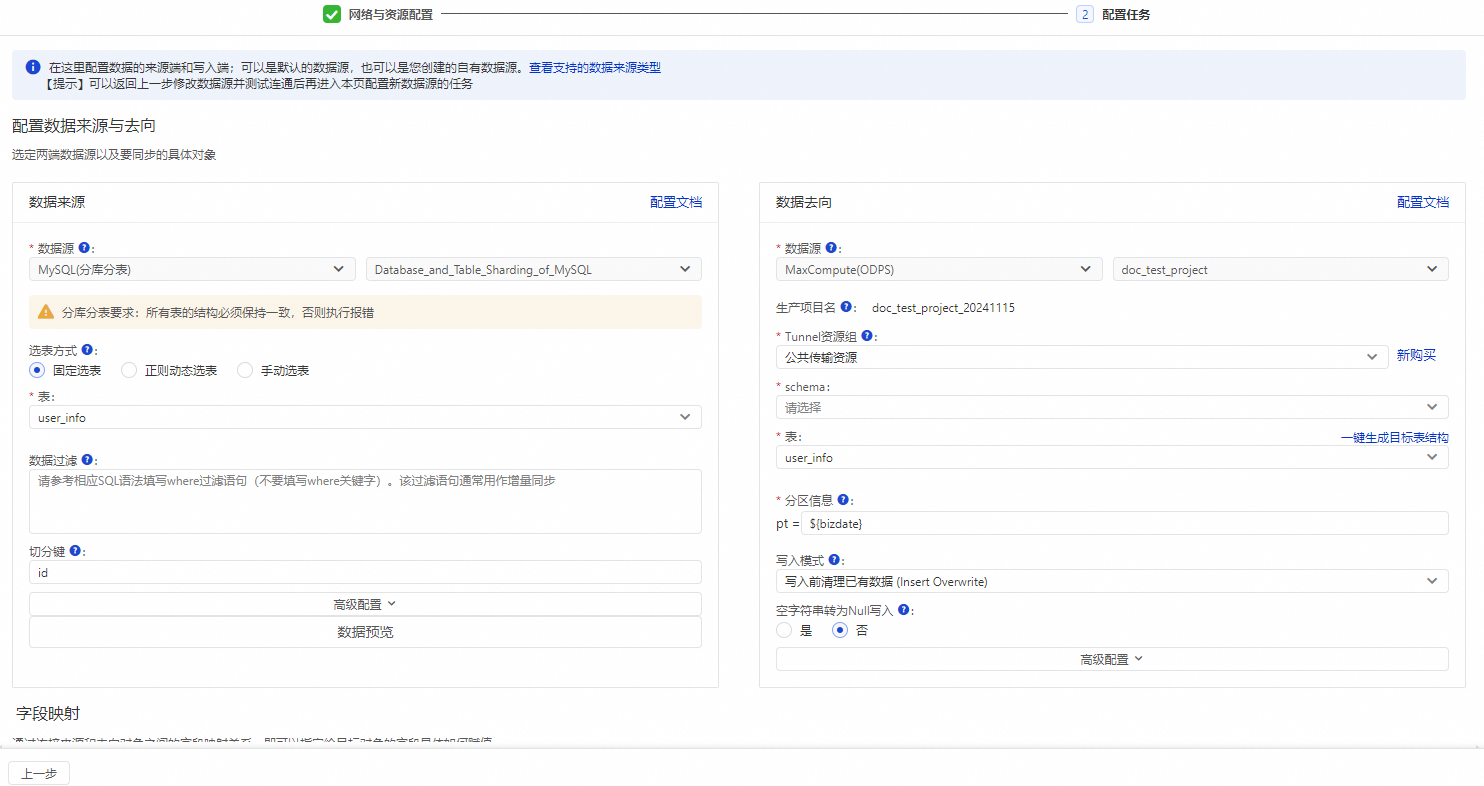The width and height of the screenshot is (1484, 786).
Task: Open help icon next to 分区信息
Action: [843, 500]
